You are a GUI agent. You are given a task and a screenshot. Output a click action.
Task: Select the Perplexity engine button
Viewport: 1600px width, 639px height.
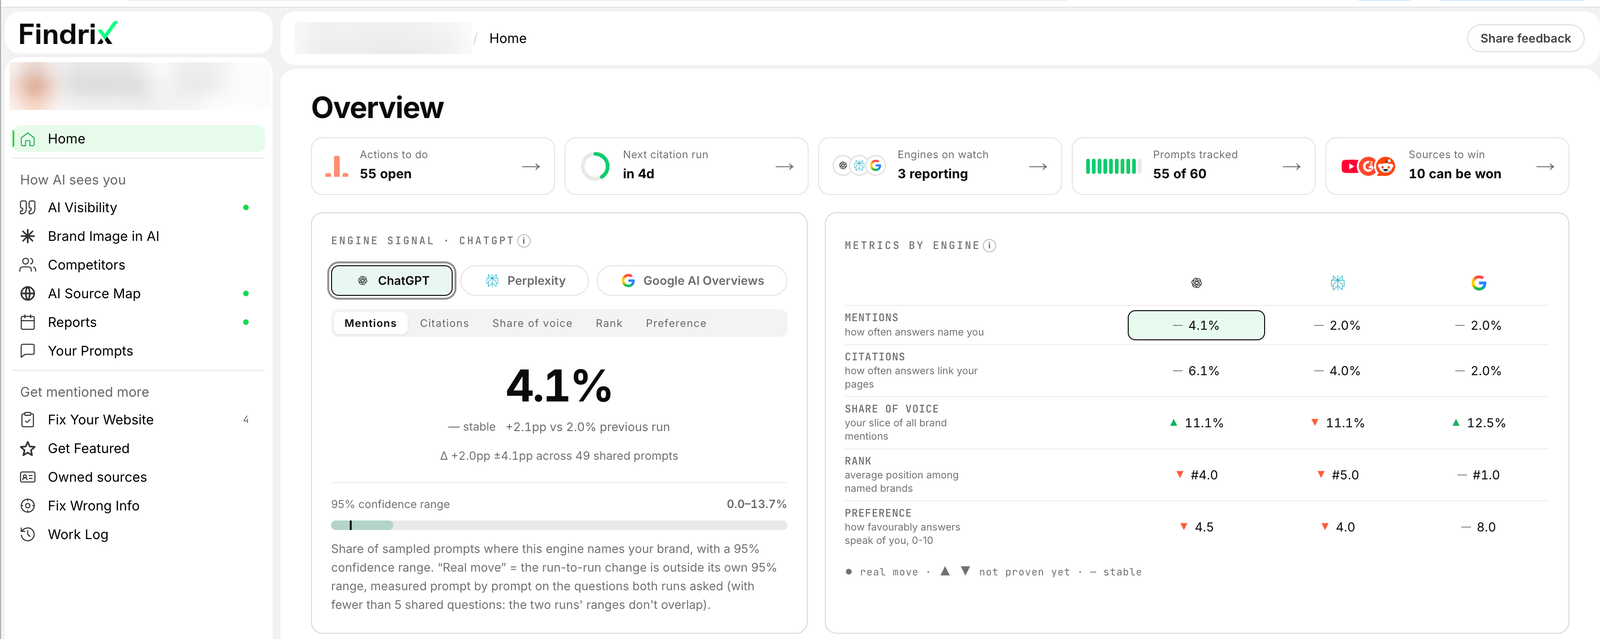pos(525,281)
